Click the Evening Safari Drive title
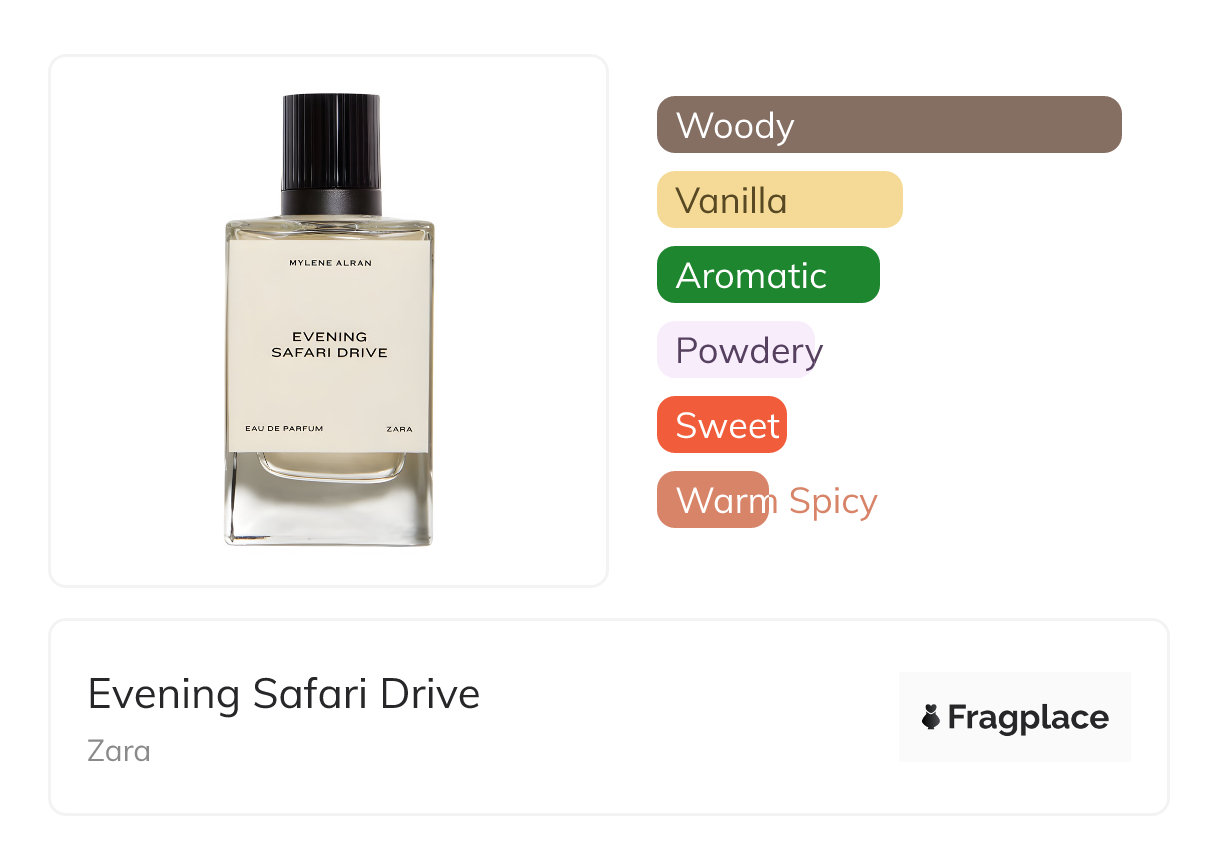Image resolution: width=1218 pixels, height=864 pixels. coord(284,694)
